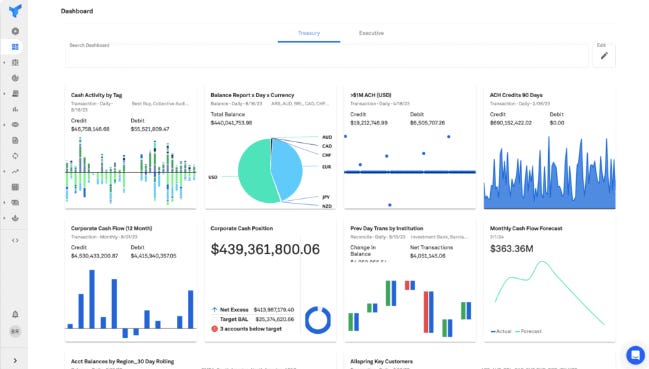Open the trend line icon in the sidebar
649x369 pixels.
[15, 171]
